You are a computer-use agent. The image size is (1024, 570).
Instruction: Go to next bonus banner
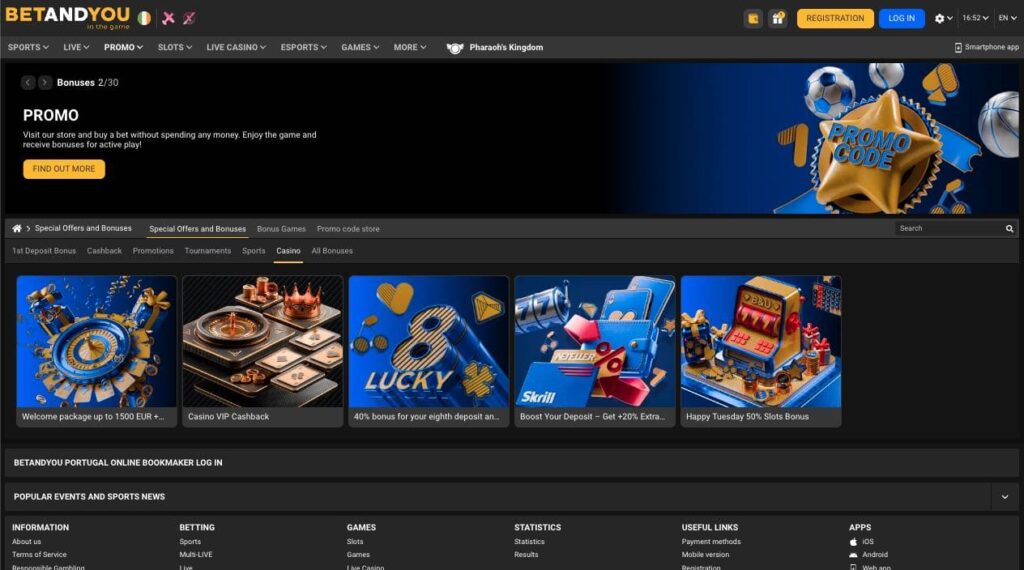(x=44, y=82)
